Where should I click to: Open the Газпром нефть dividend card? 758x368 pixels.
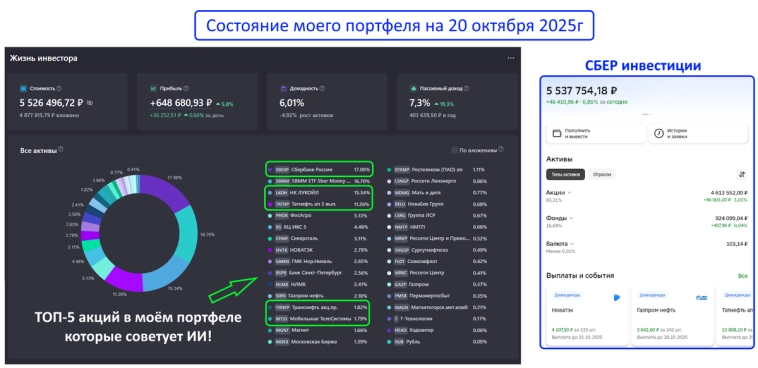(672, 315)
